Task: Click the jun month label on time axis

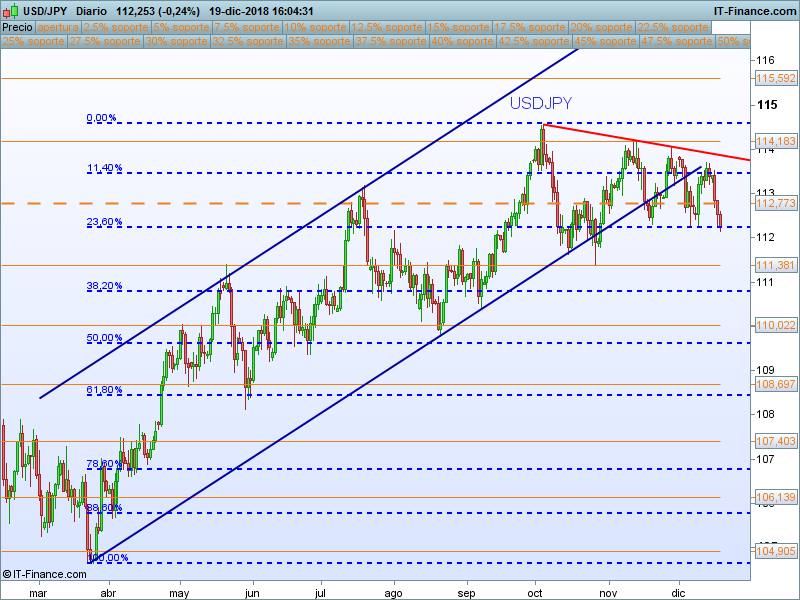Action: coord(252,593)
